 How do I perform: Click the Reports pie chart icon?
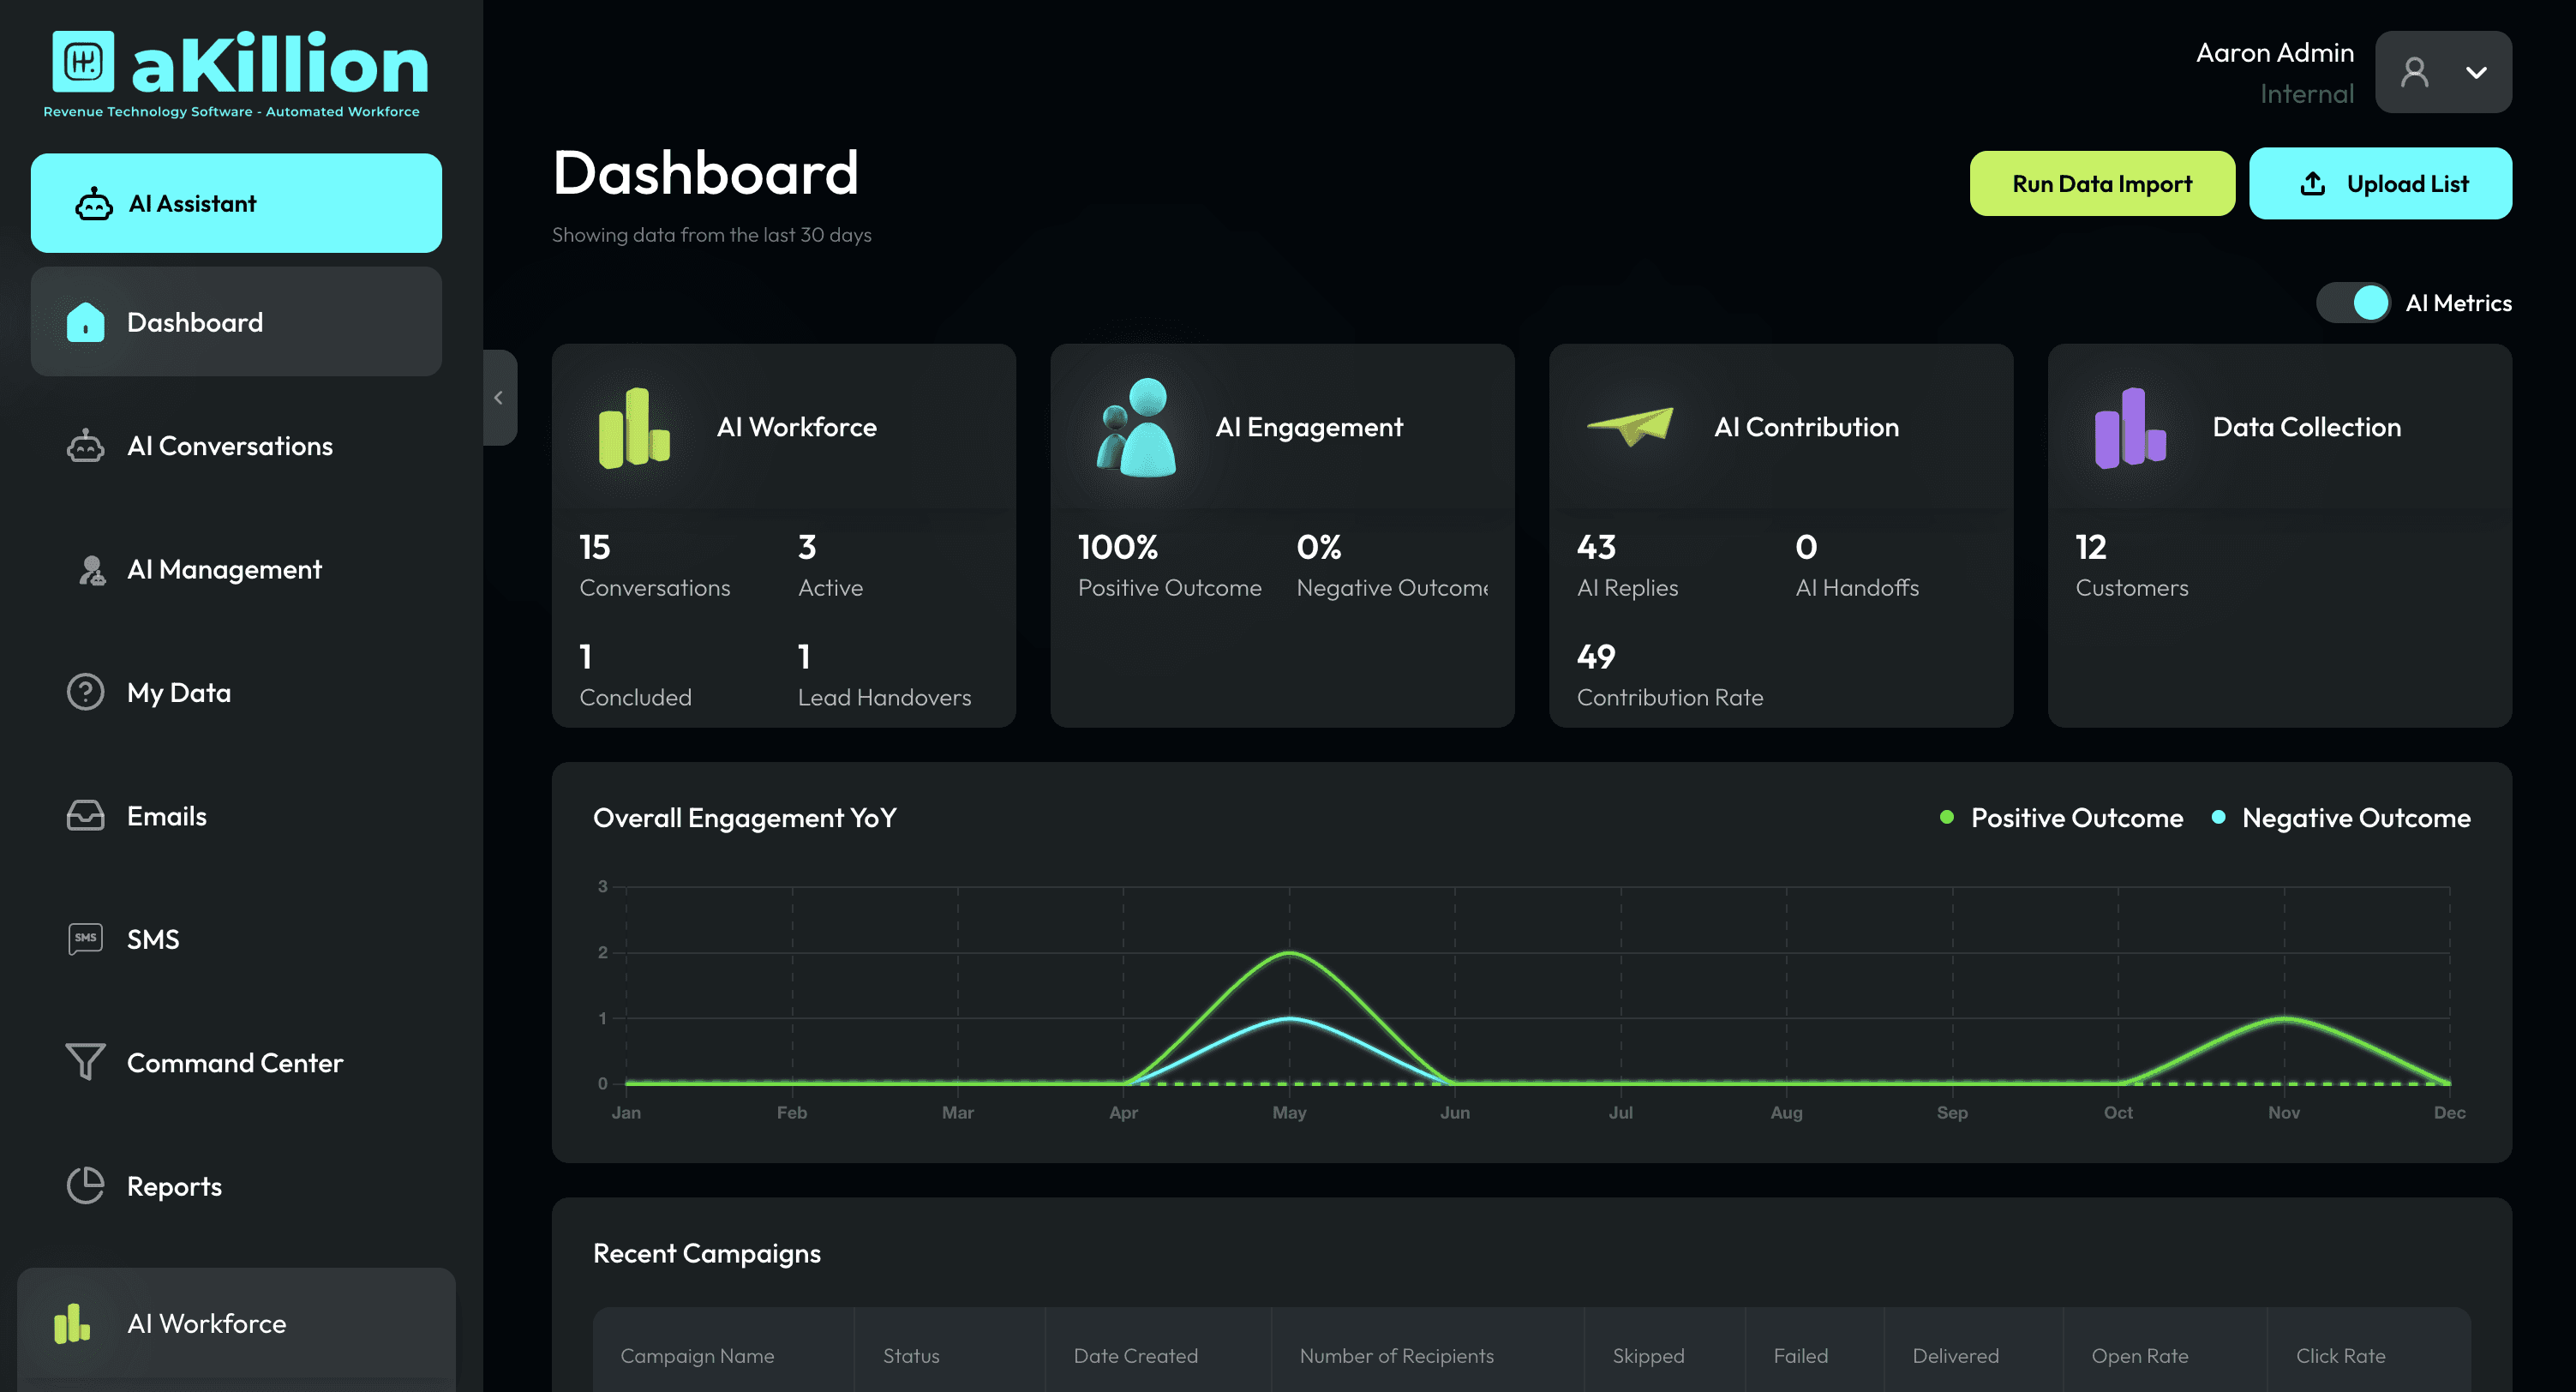coord(85,1186)
